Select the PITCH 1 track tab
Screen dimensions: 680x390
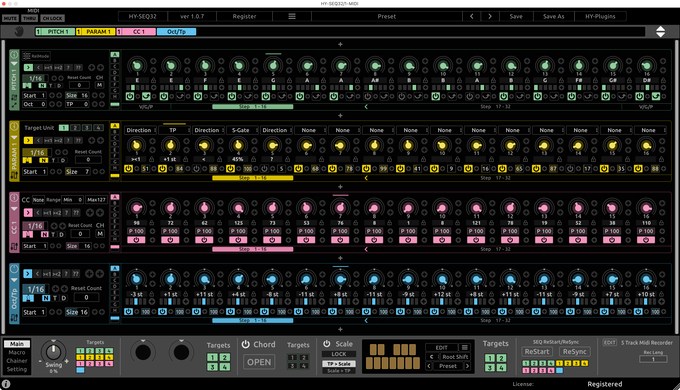55,31
